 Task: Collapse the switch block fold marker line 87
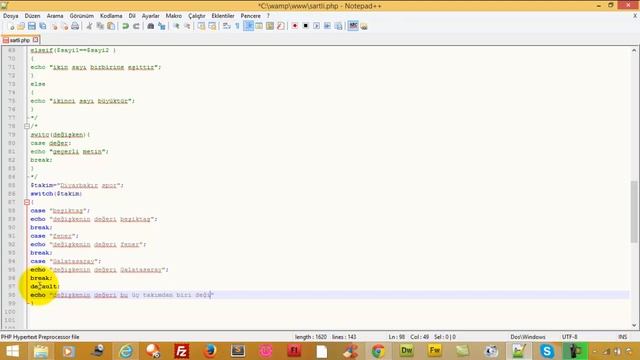tap(27, 202)
